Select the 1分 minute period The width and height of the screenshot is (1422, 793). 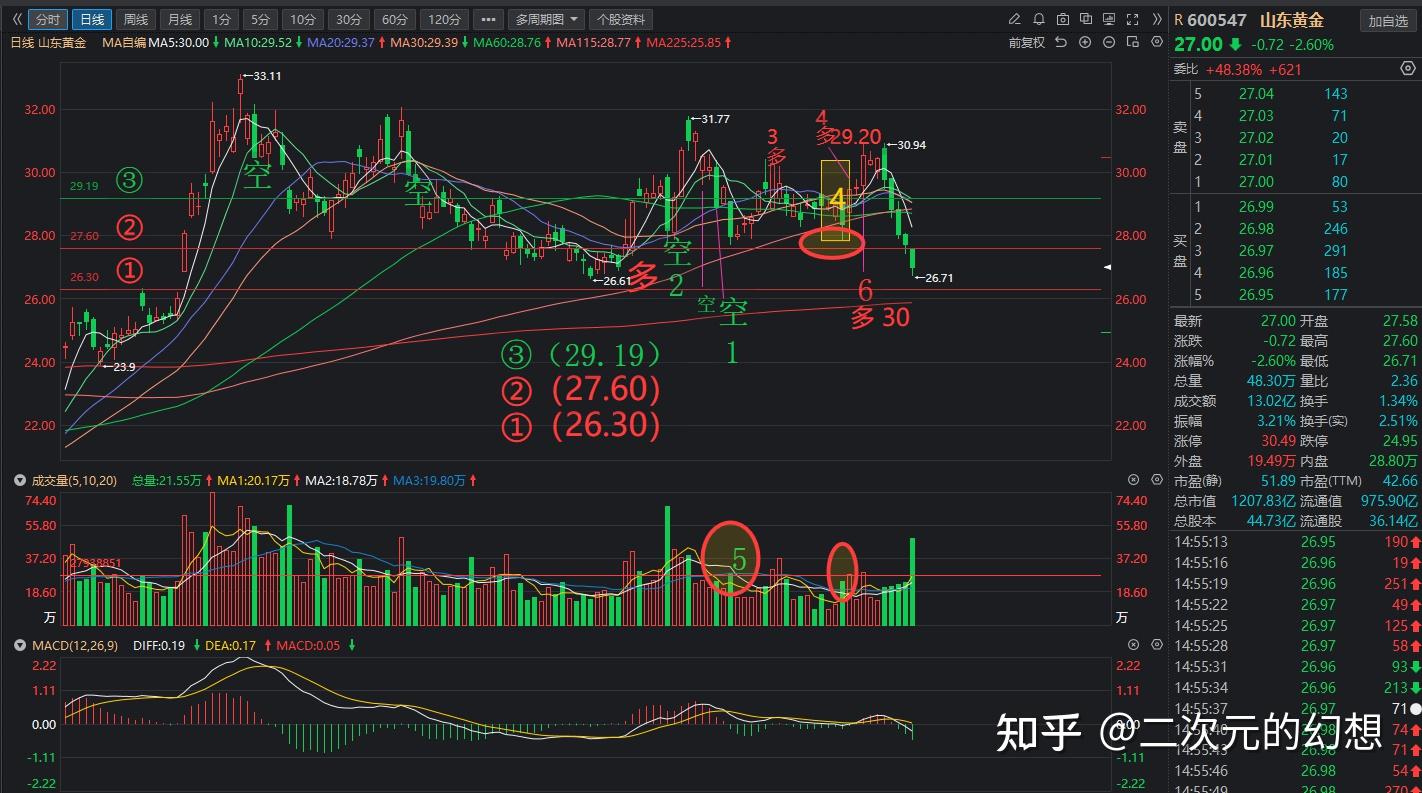tap(221, 19)
